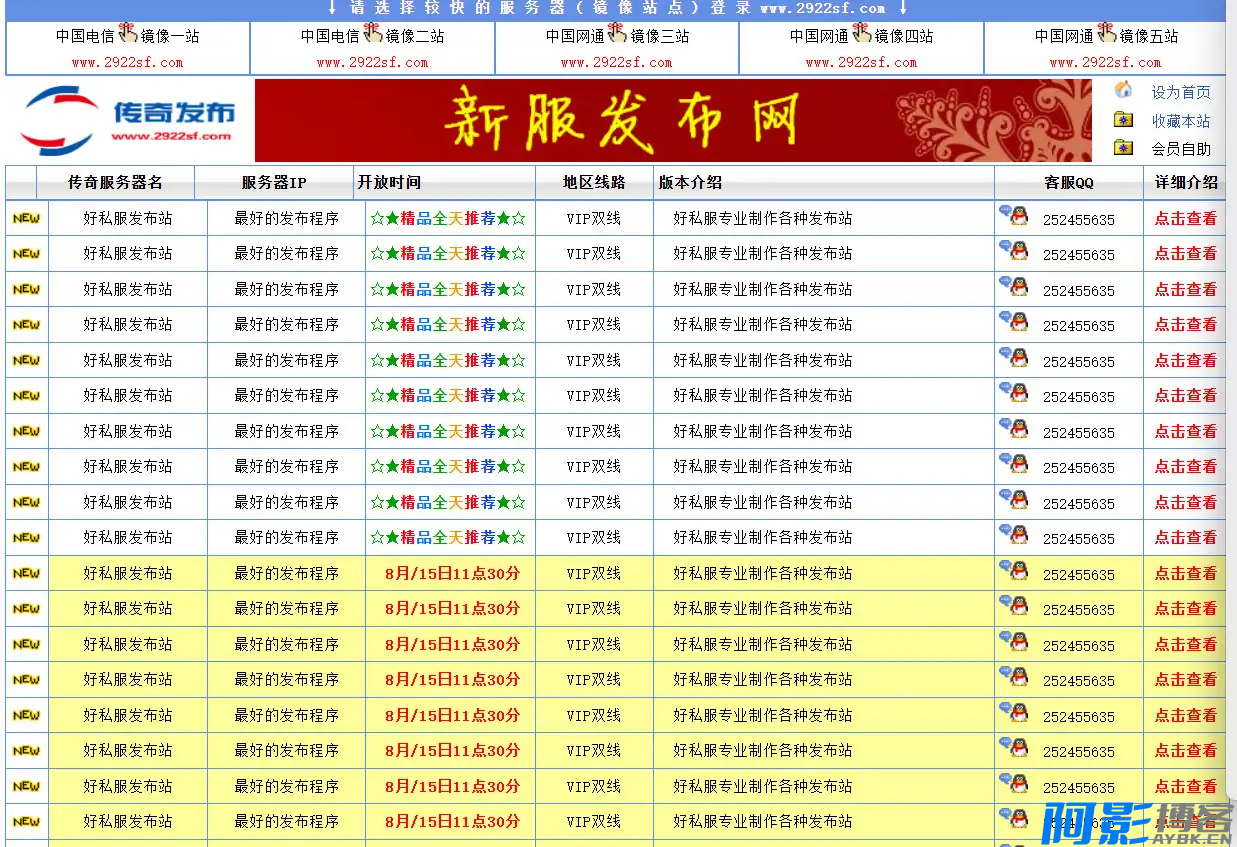Open the 中国电信 镜像二站 mirror link
Screen dimensions: 1237x847
(373, 36)
